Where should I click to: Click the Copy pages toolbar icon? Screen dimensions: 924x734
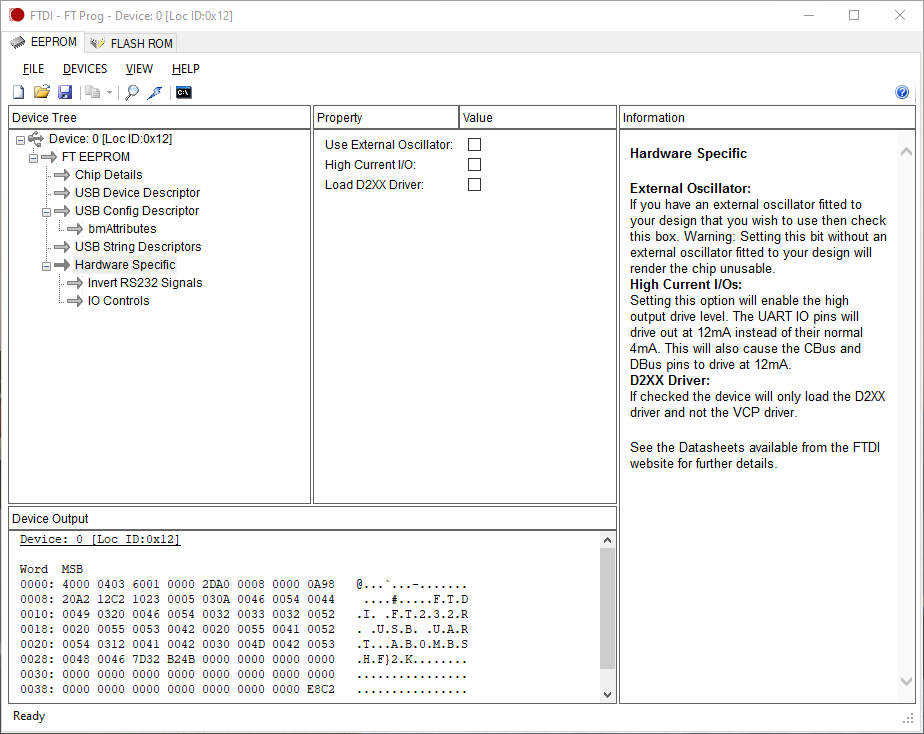[93, 92]
